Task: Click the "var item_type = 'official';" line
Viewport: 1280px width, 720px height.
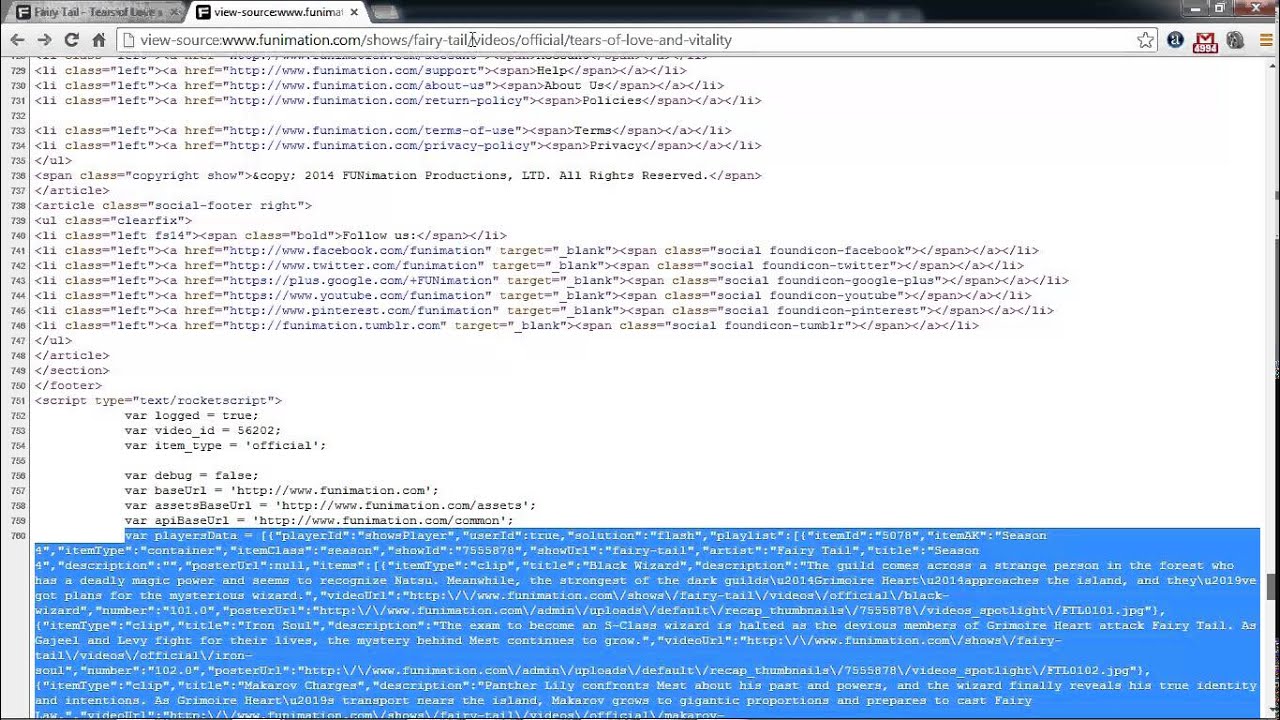Action: [x=225, y=446]
